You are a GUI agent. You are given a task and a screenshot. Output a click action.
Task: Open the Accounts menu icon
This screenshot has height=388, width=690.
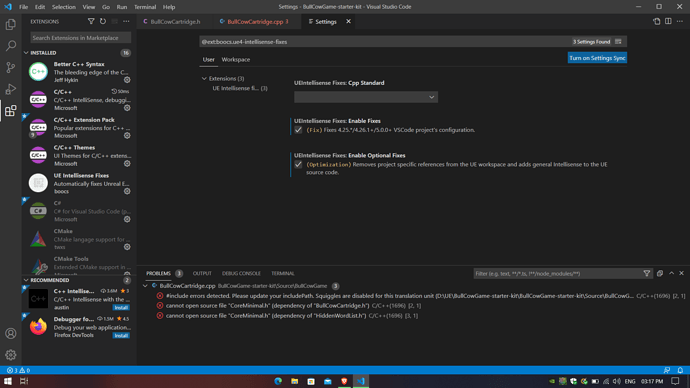(11, 333)
